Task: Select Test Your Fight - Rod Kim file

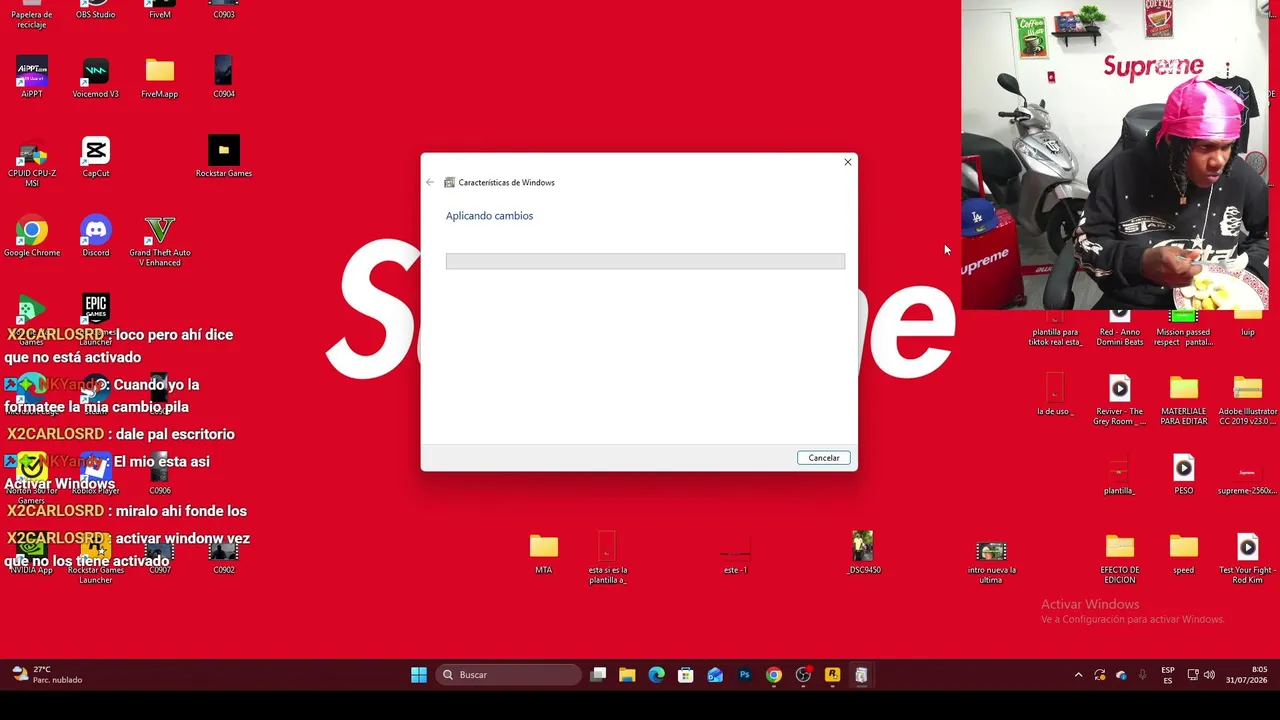Action: (1247, 560)
